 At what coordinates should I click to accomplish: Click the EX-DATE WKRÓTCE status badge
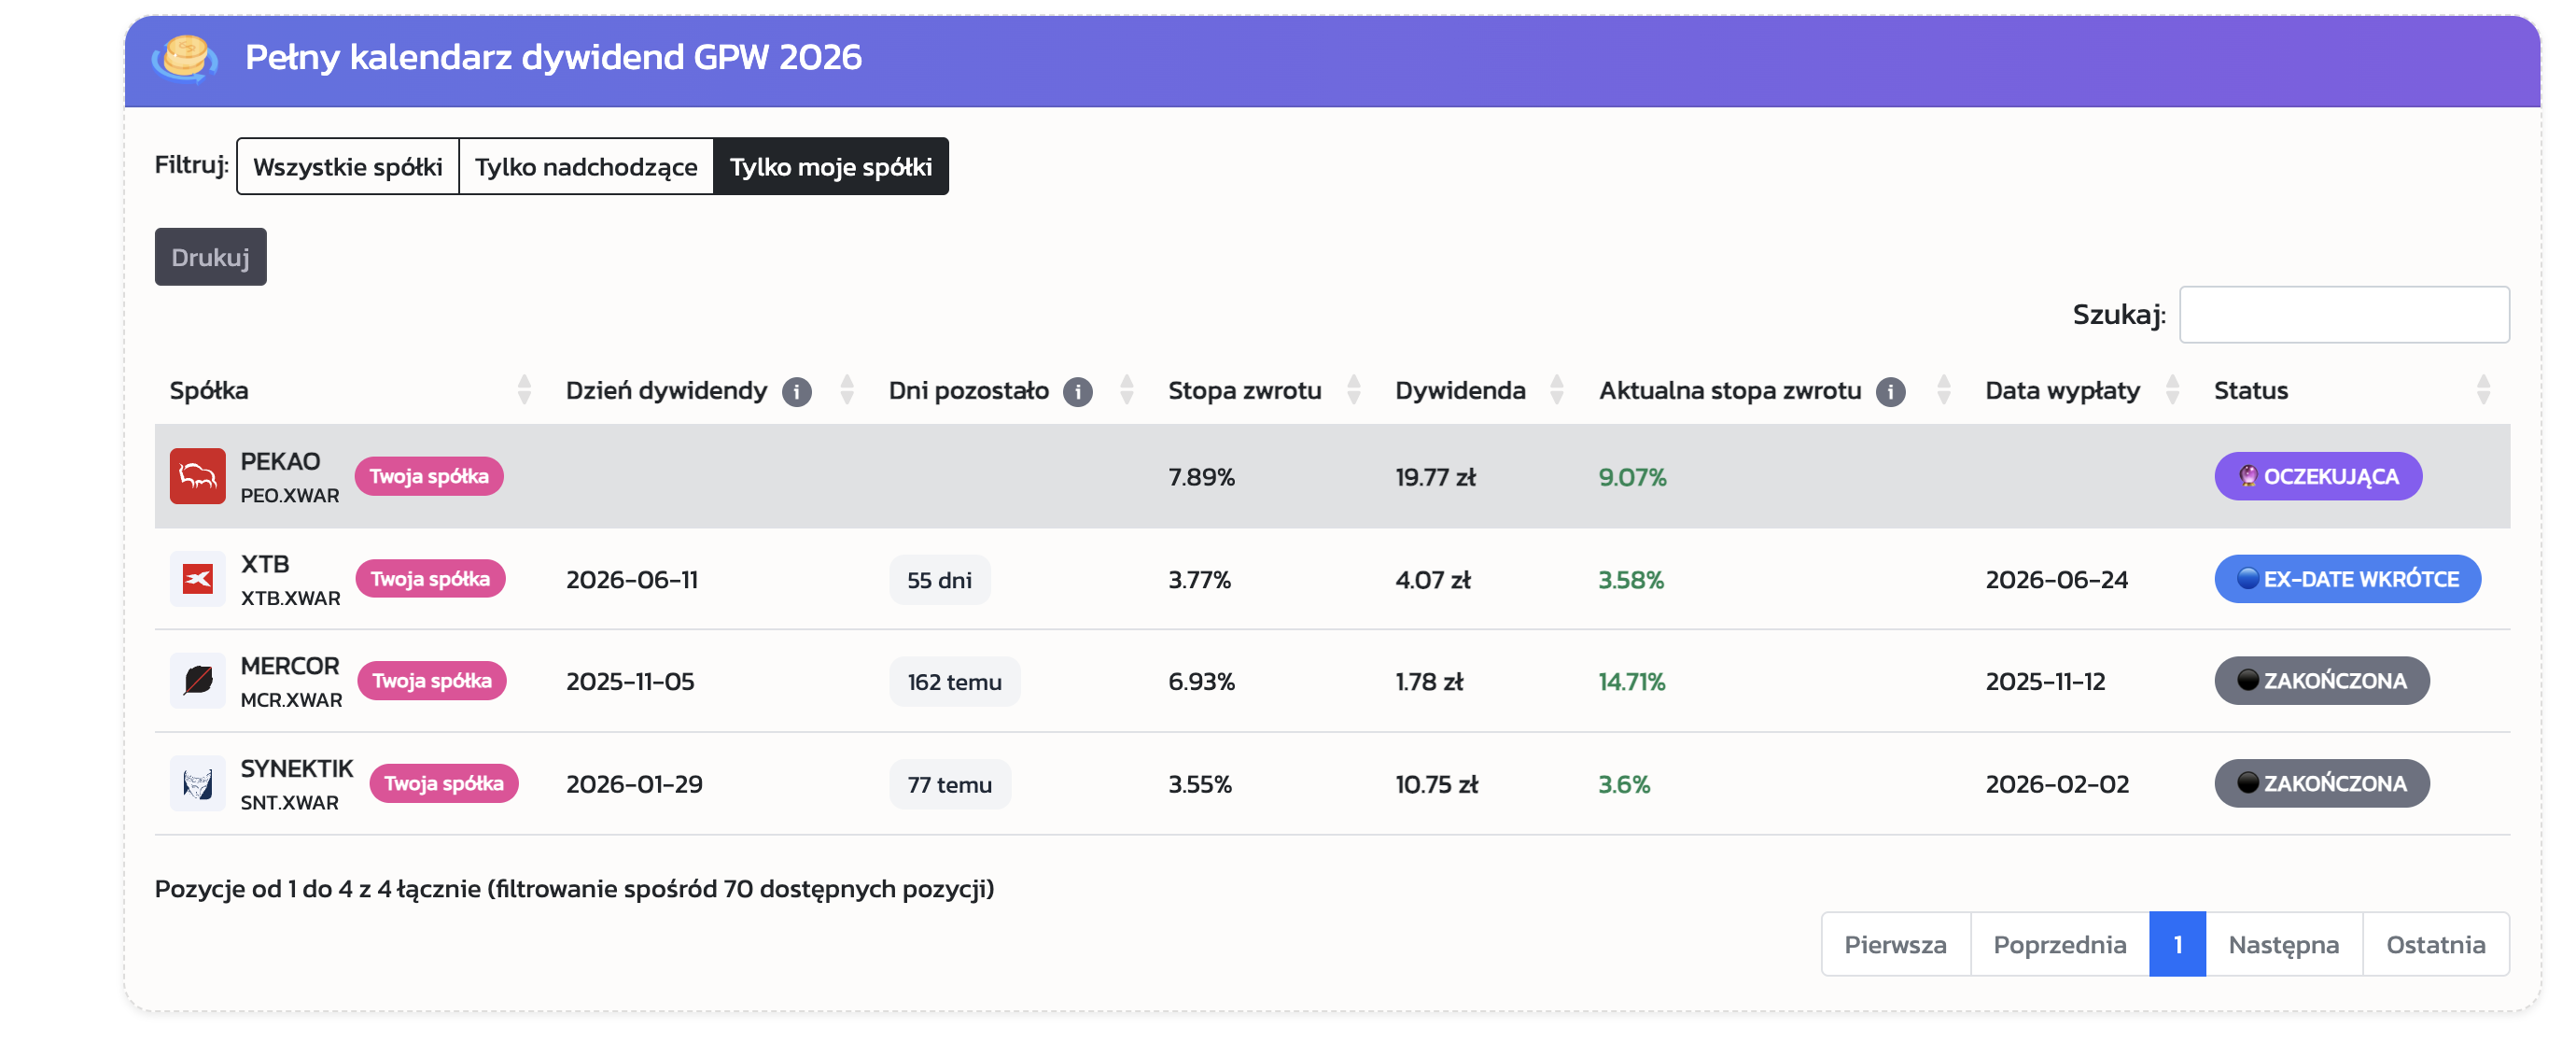2346,579
